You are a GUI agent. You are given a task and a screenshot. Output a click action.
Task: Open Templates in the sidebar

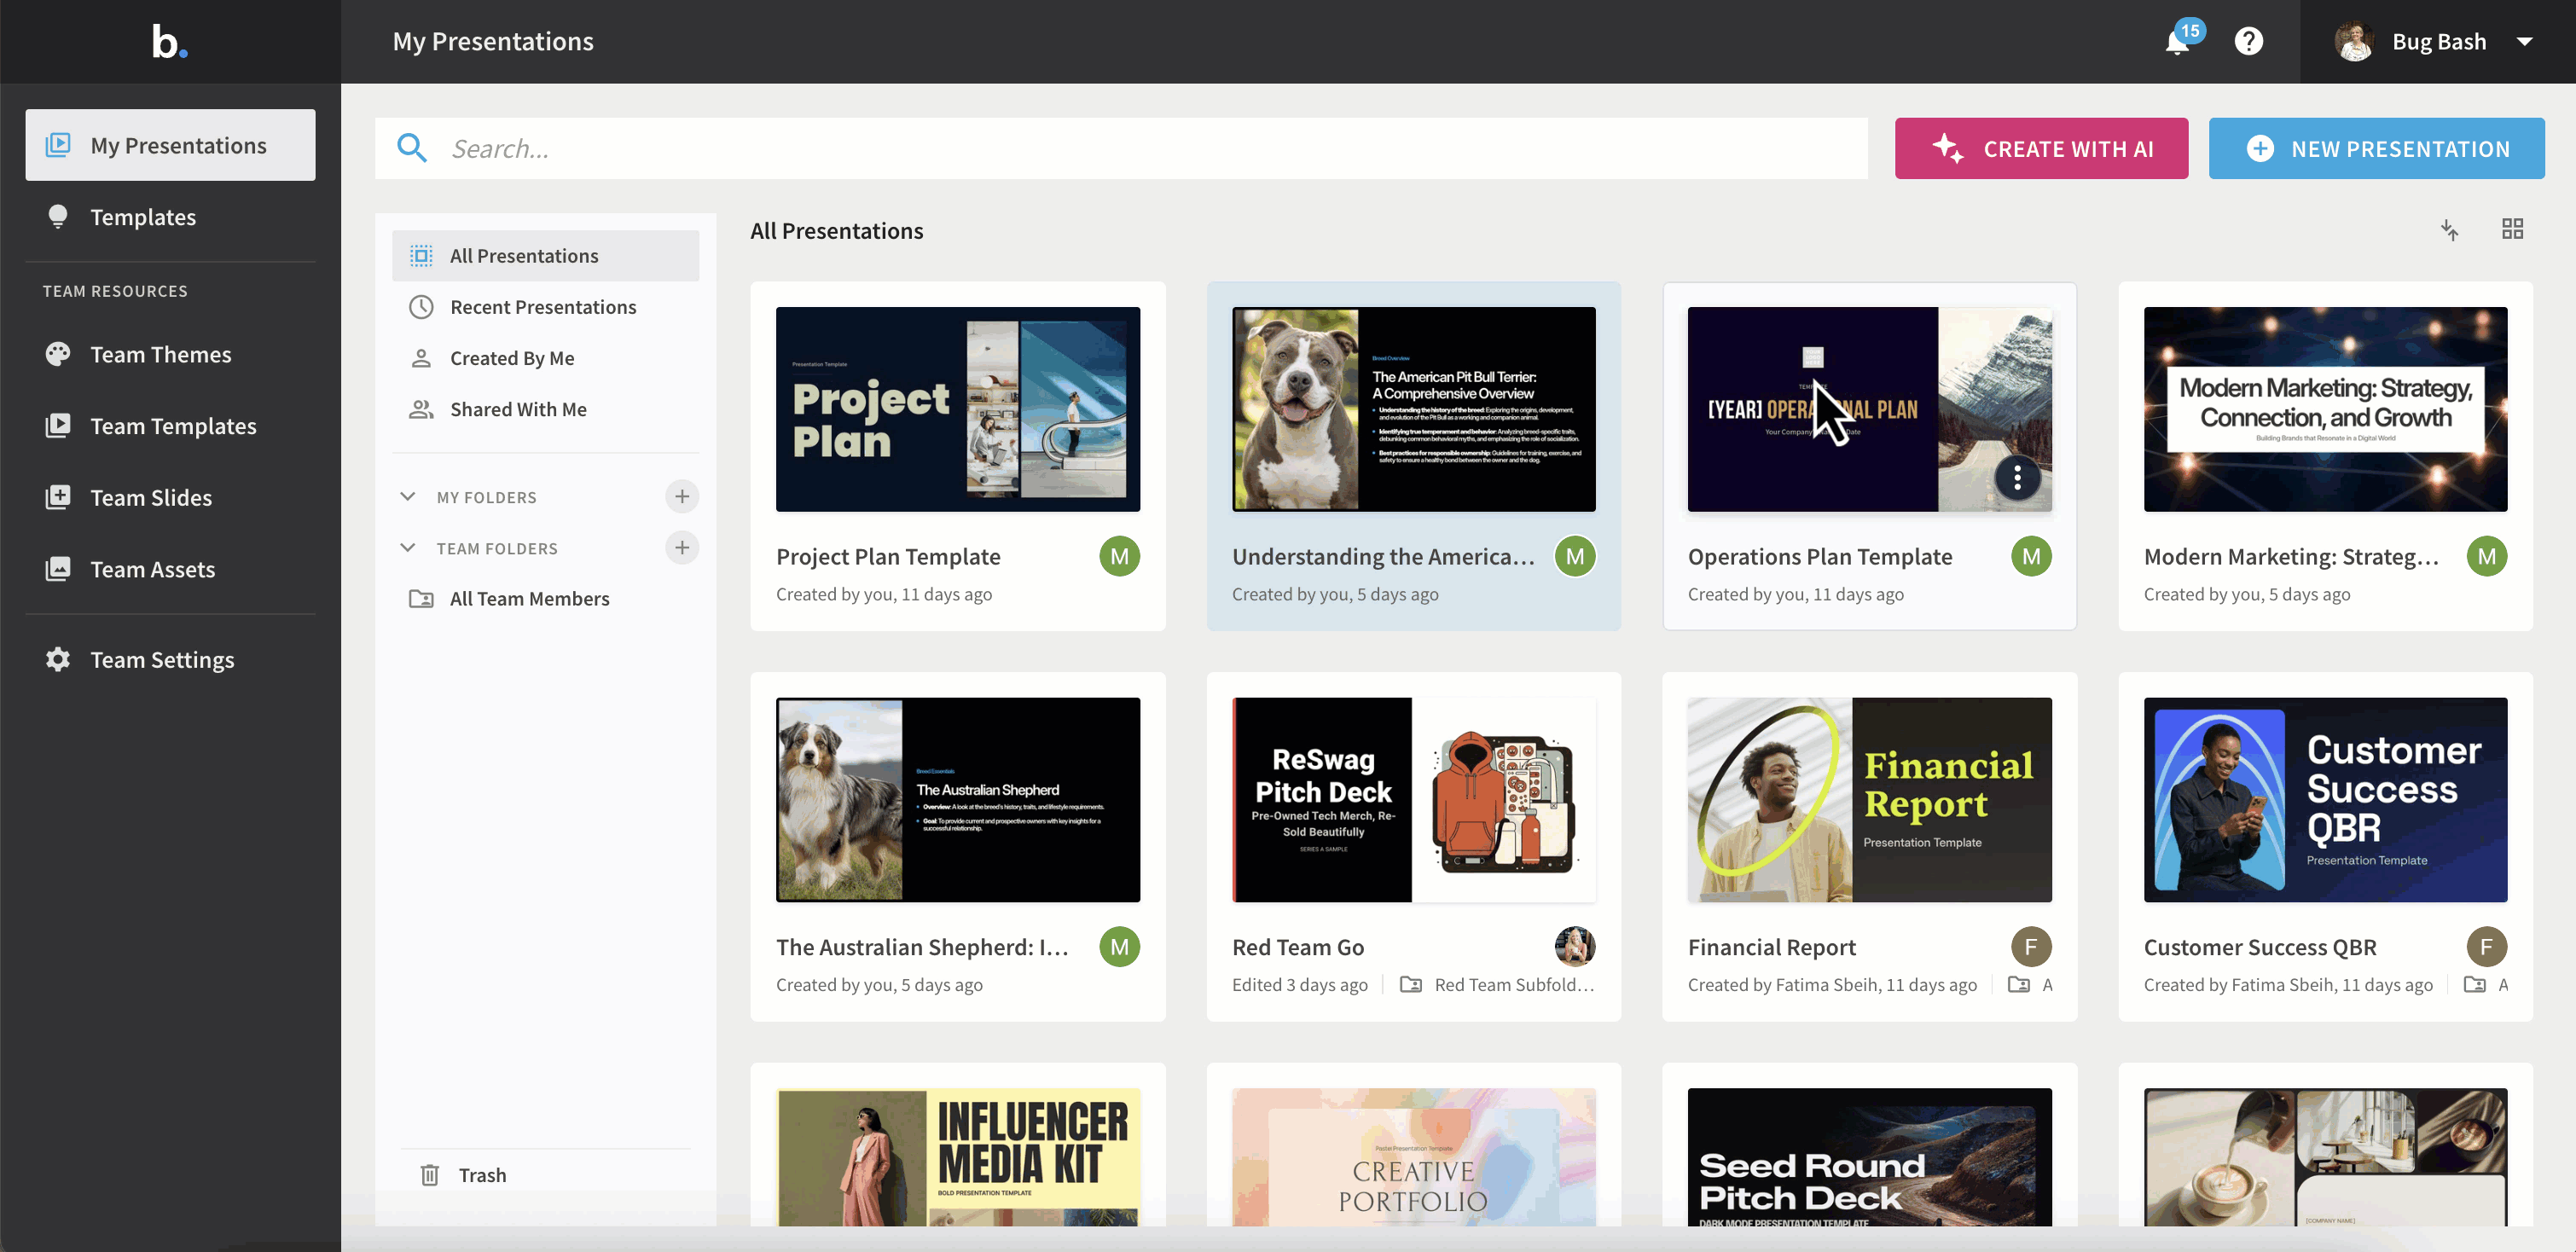(x=170, y=217)
